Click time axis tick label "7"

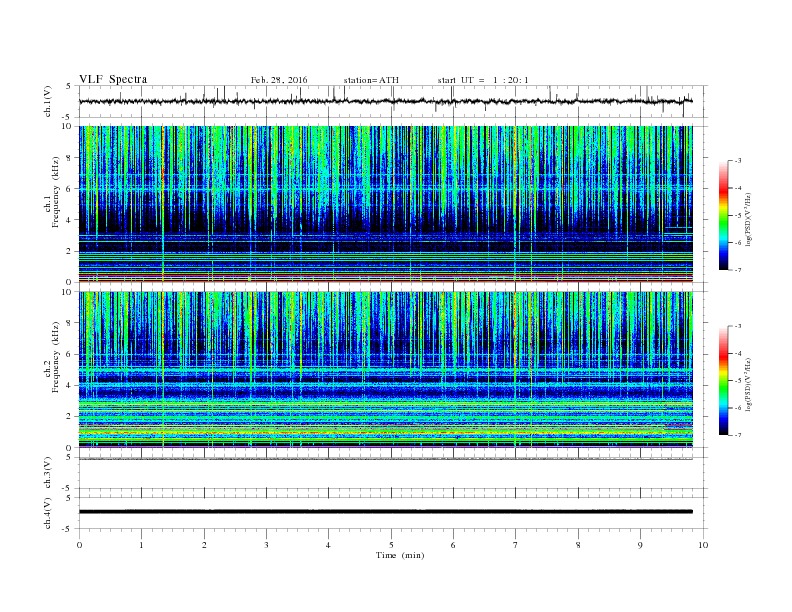click(x=516, y=545)
